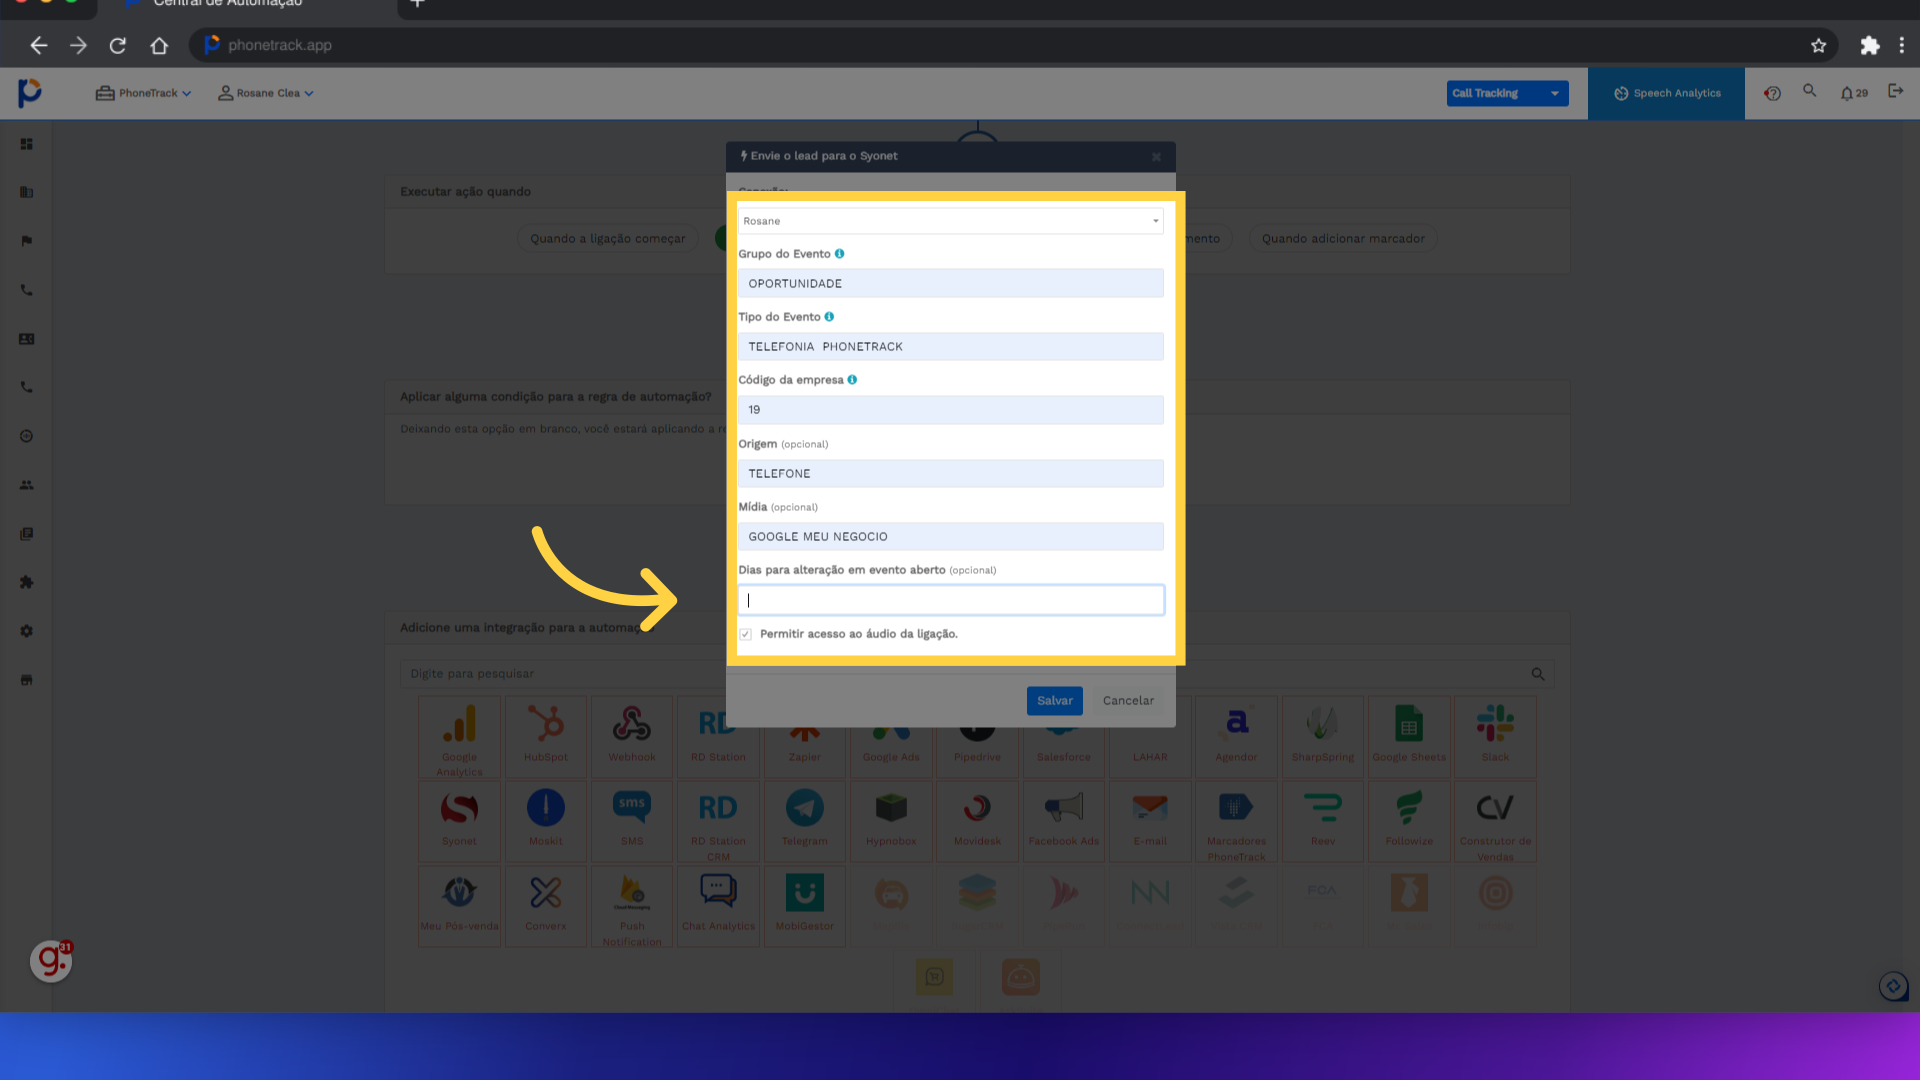Select the Construtor de Vendas integration
The height and width of the screenshot is (1080, 1920).
(1495, 822)
